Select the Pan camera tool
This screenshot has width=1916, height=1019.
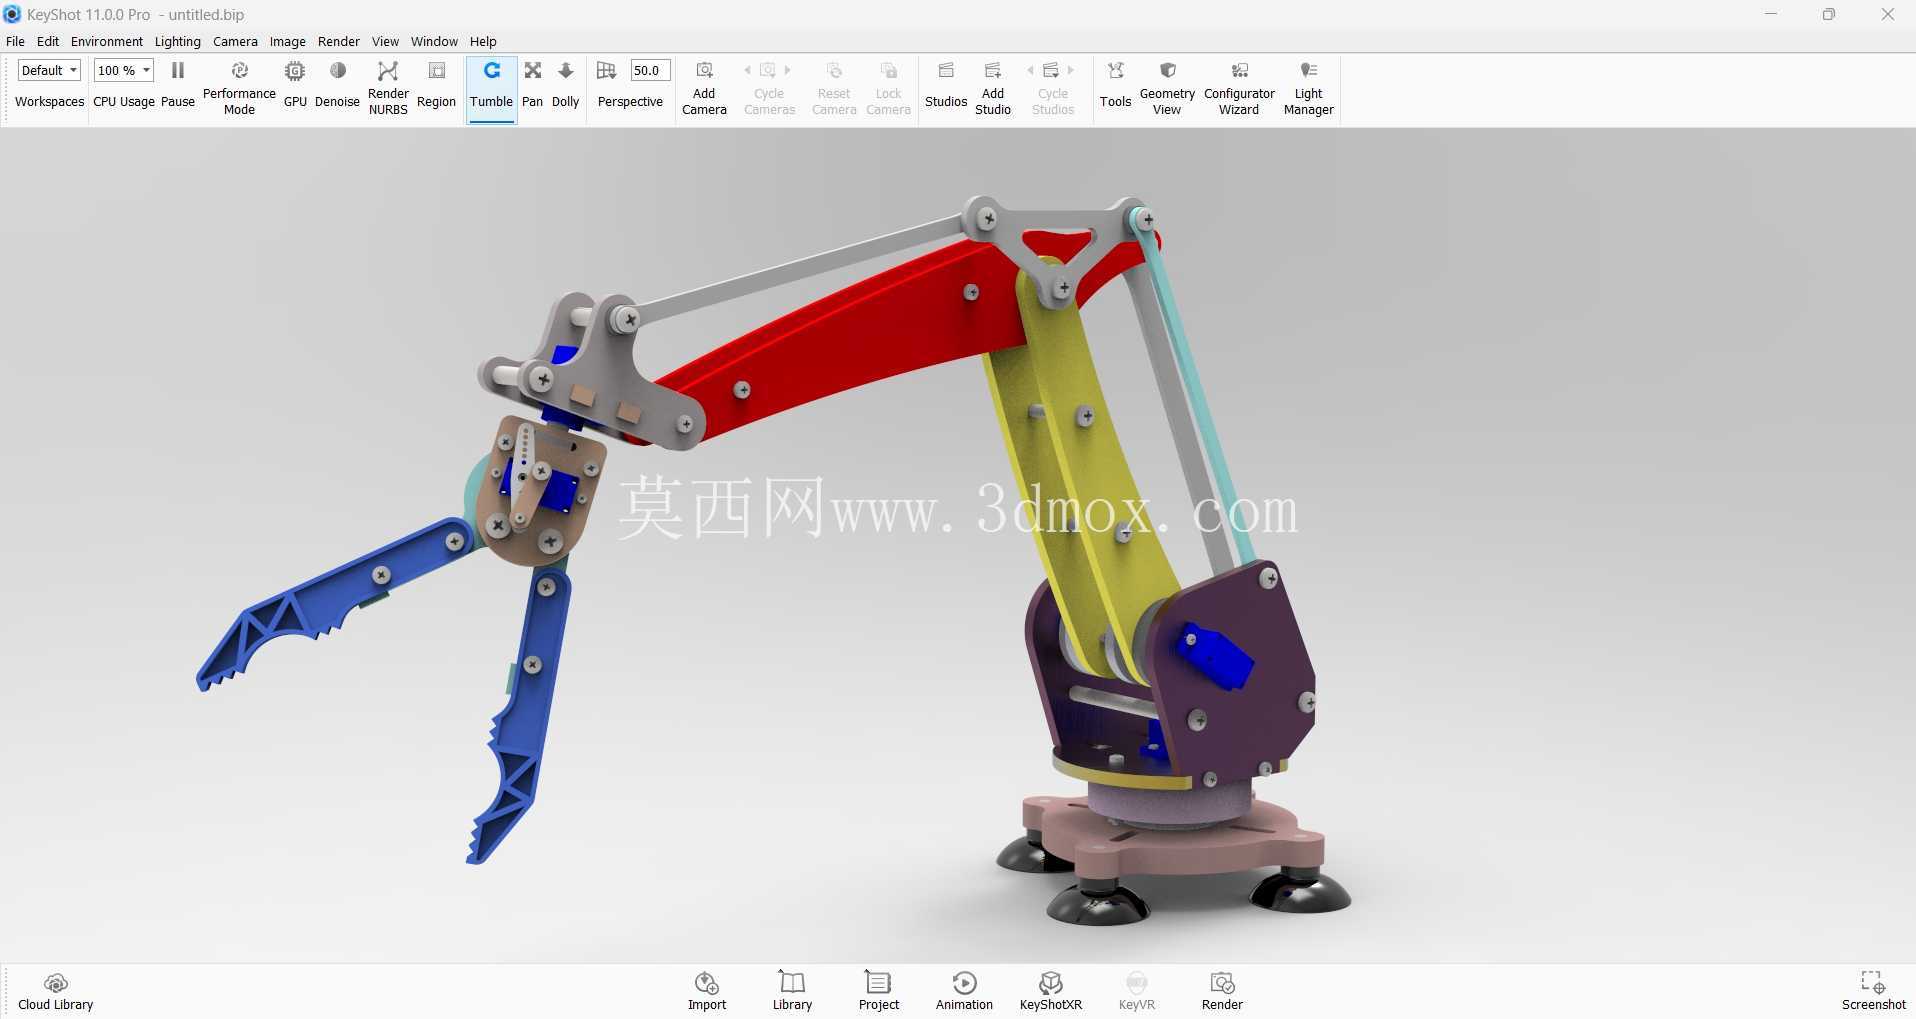533,86
